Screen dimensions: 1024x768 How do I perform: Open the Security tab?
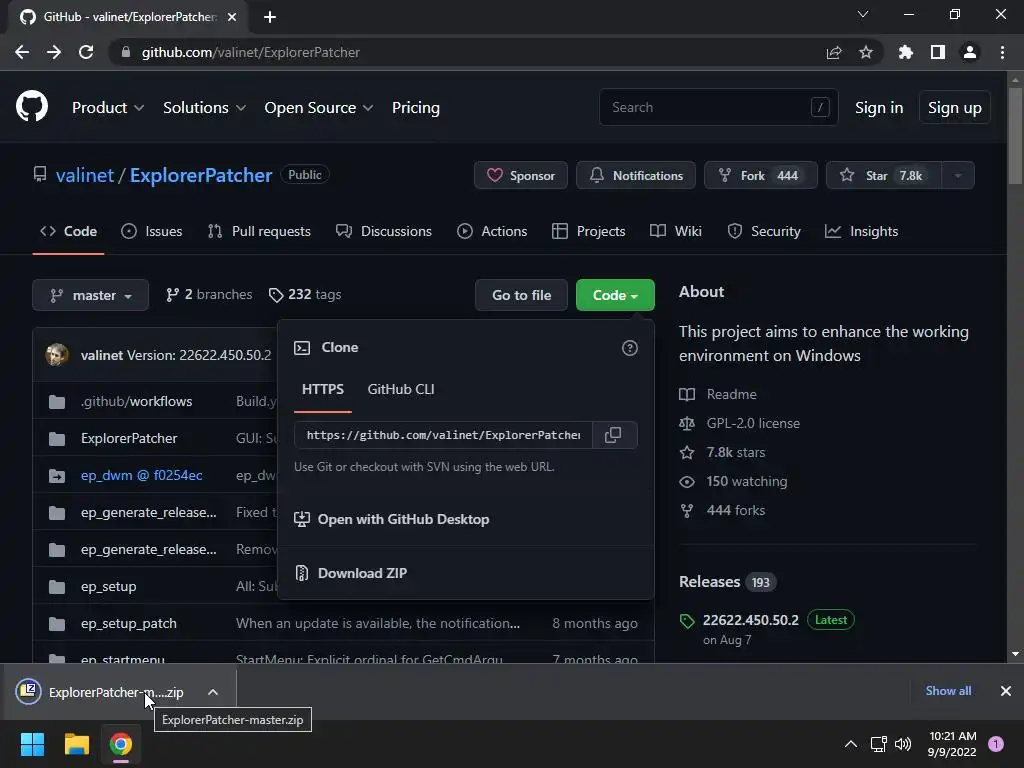click(x=764, y=231)
